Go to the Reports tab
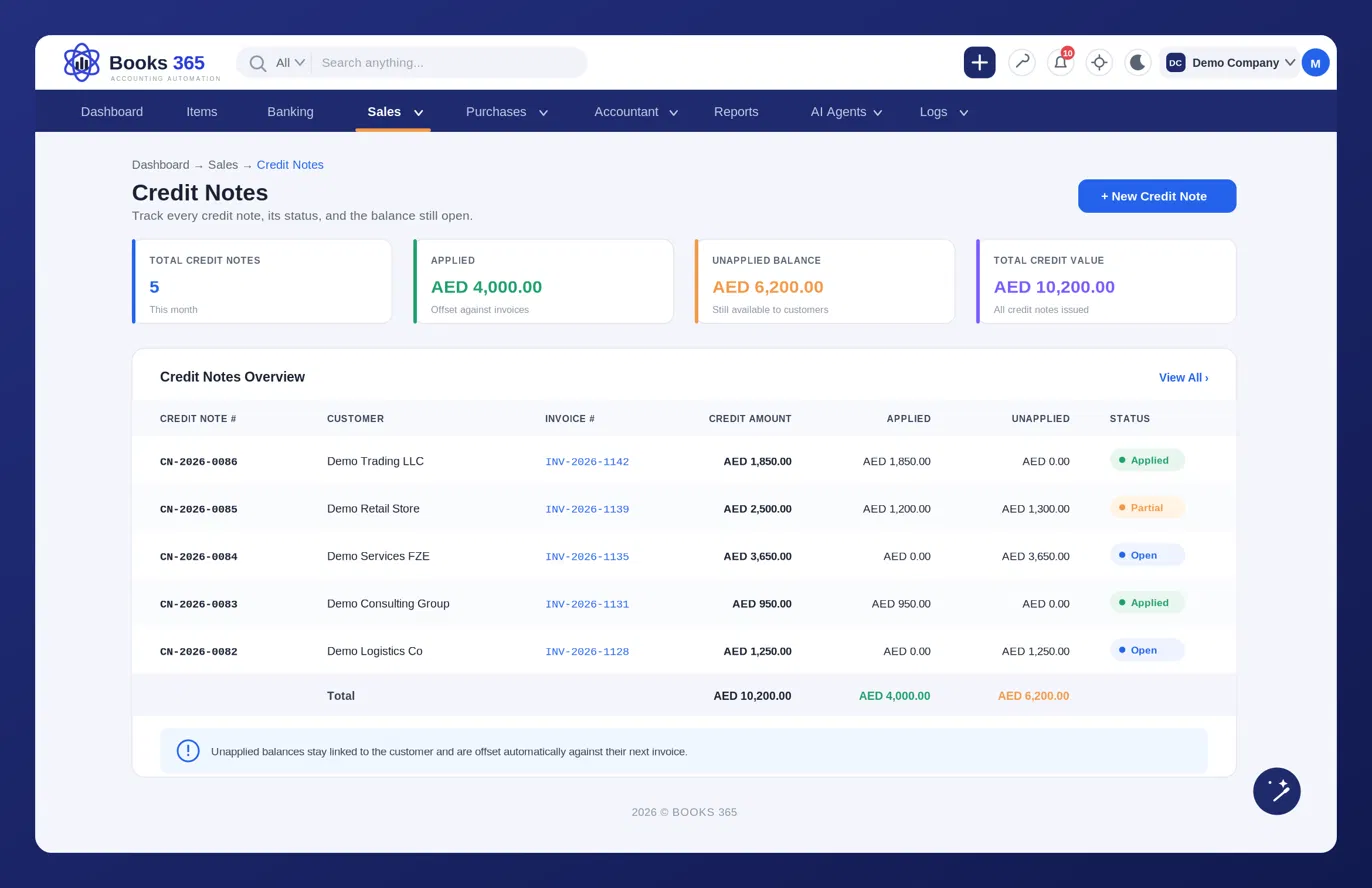The image size is (1372, 888). pos(736,112)
